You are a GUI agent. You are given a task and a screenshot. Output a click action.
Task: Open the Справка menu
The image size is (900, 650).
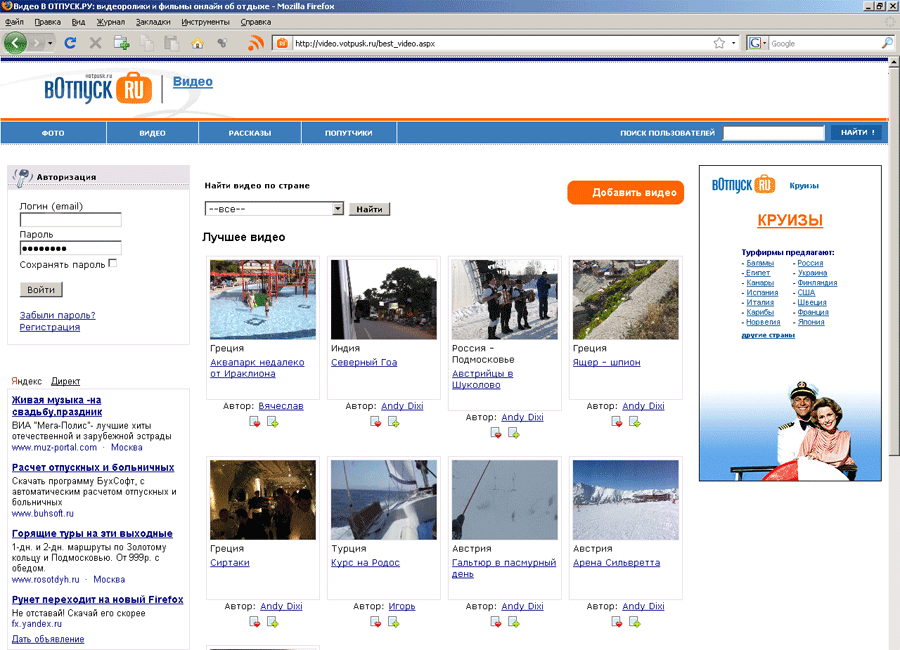click(x=255, y=22)
